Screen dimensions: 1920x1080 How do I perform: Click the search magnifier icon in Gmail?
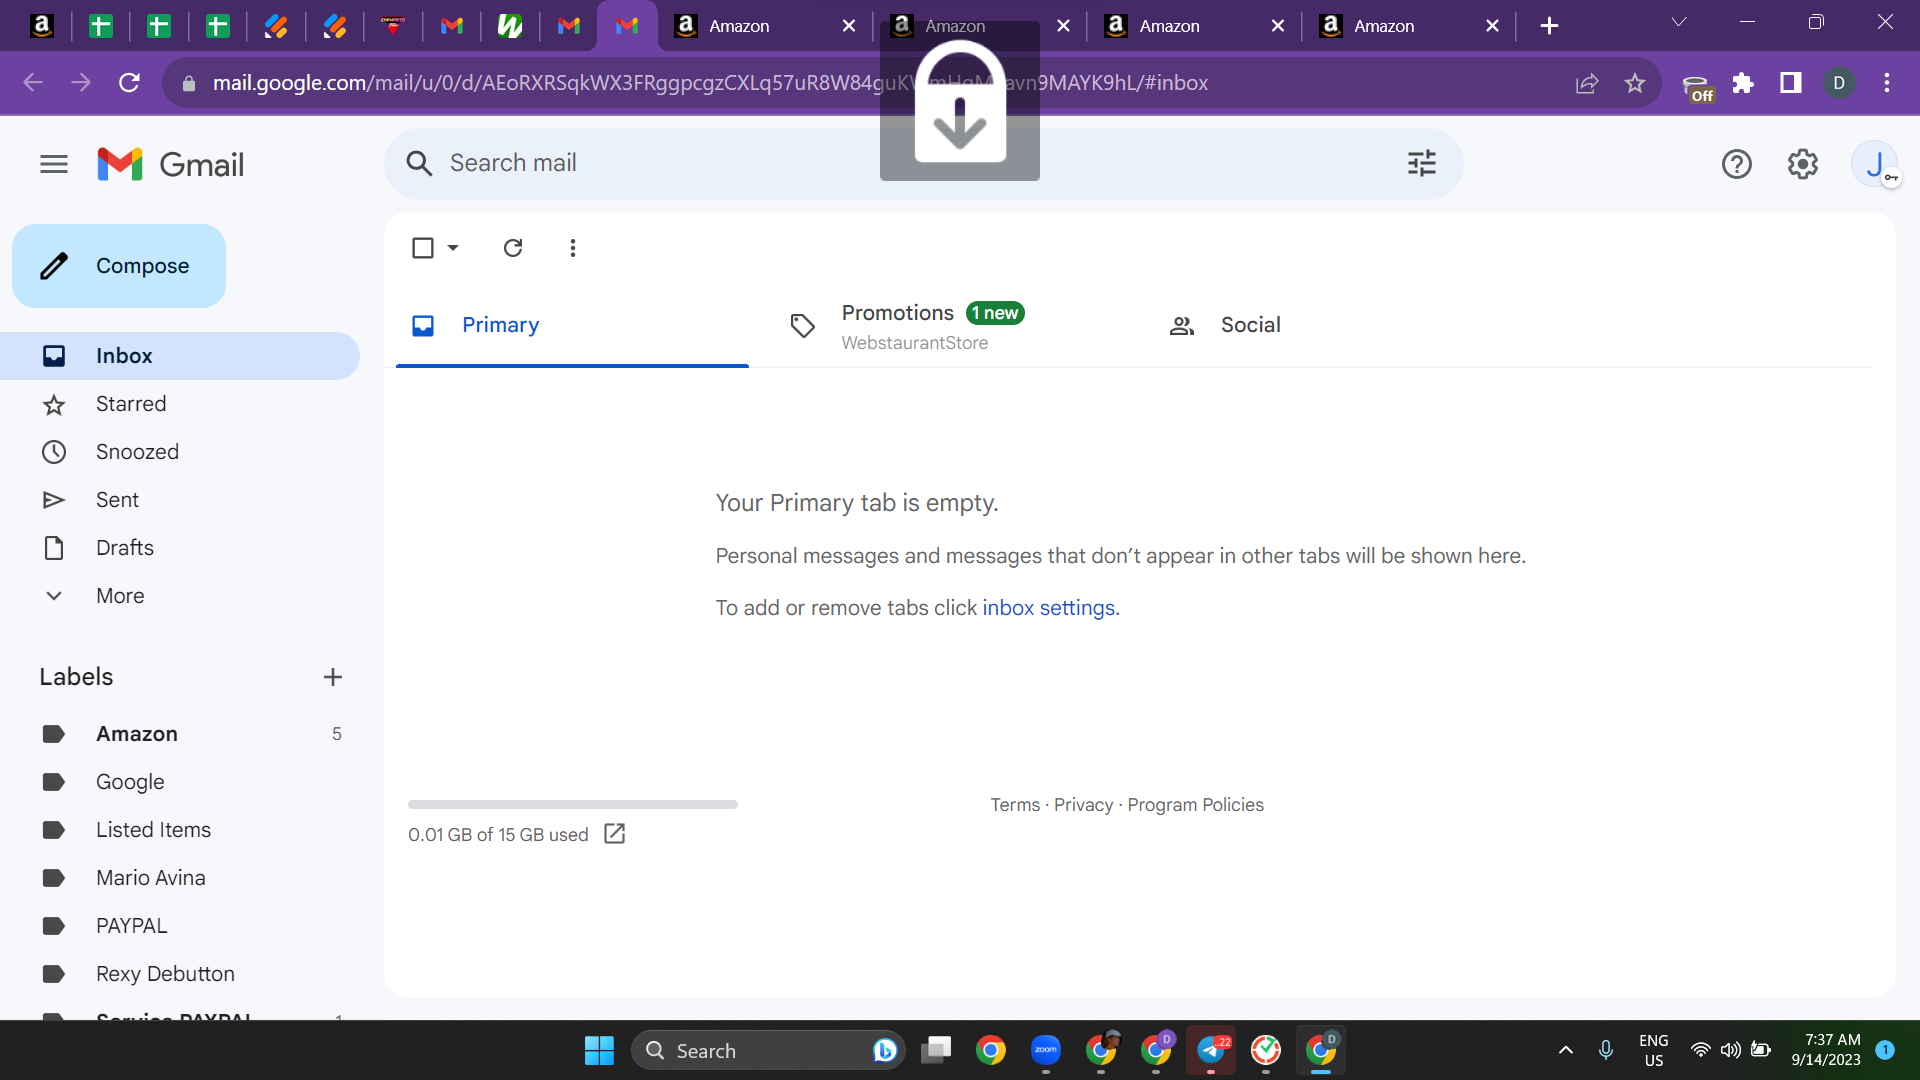(x=419, y=163)
